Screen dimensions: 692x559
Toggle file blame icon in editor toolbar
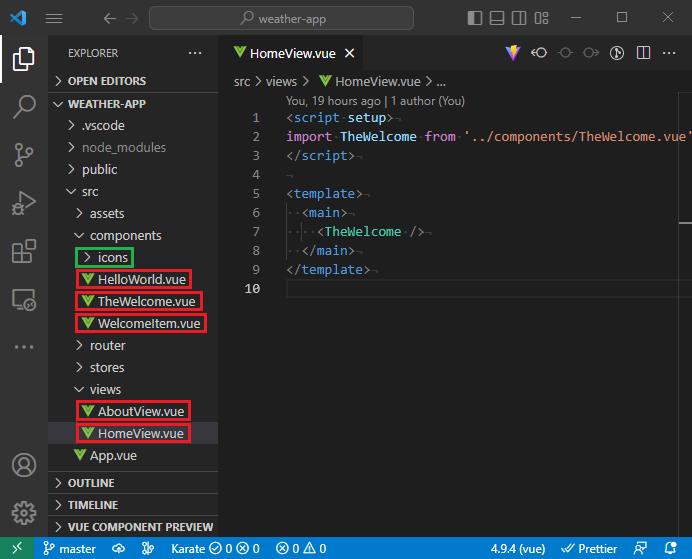(x=617, y=53)
